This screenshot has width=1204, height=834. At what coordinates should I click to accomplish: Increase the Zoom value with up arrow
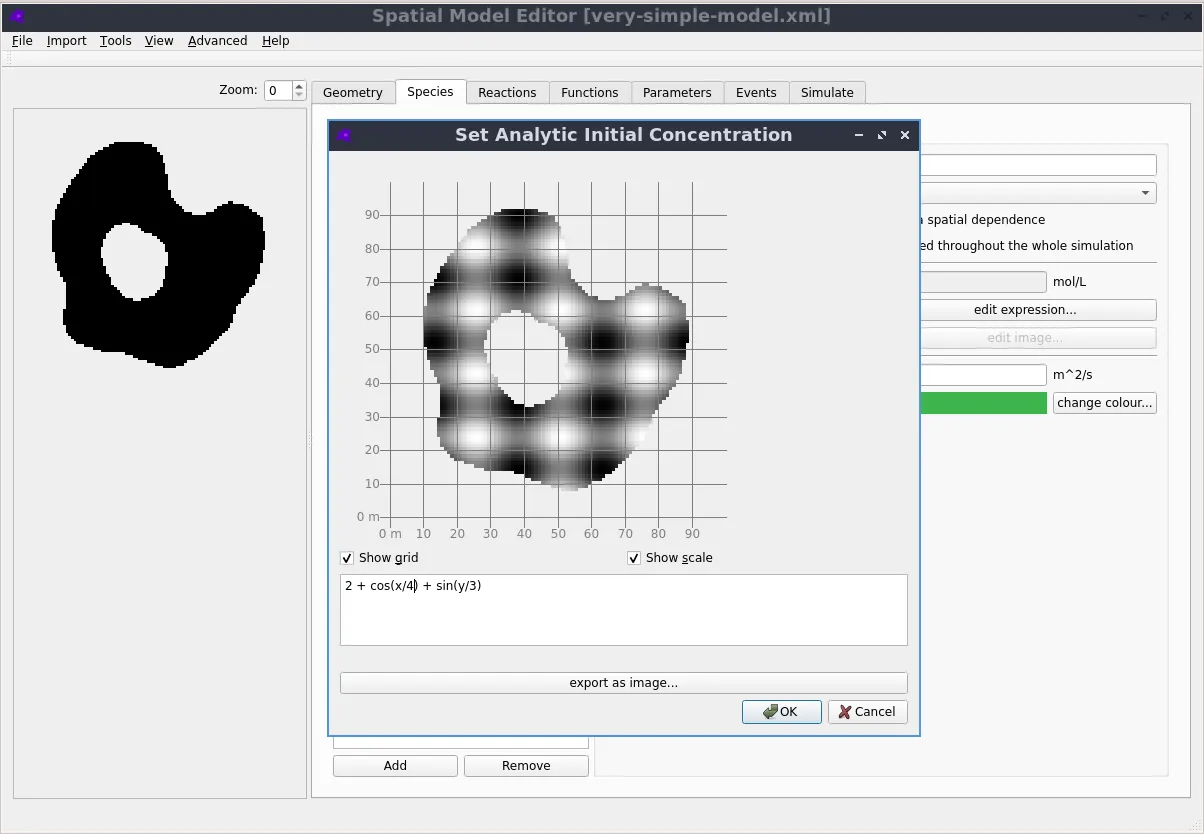click(299, 86)
